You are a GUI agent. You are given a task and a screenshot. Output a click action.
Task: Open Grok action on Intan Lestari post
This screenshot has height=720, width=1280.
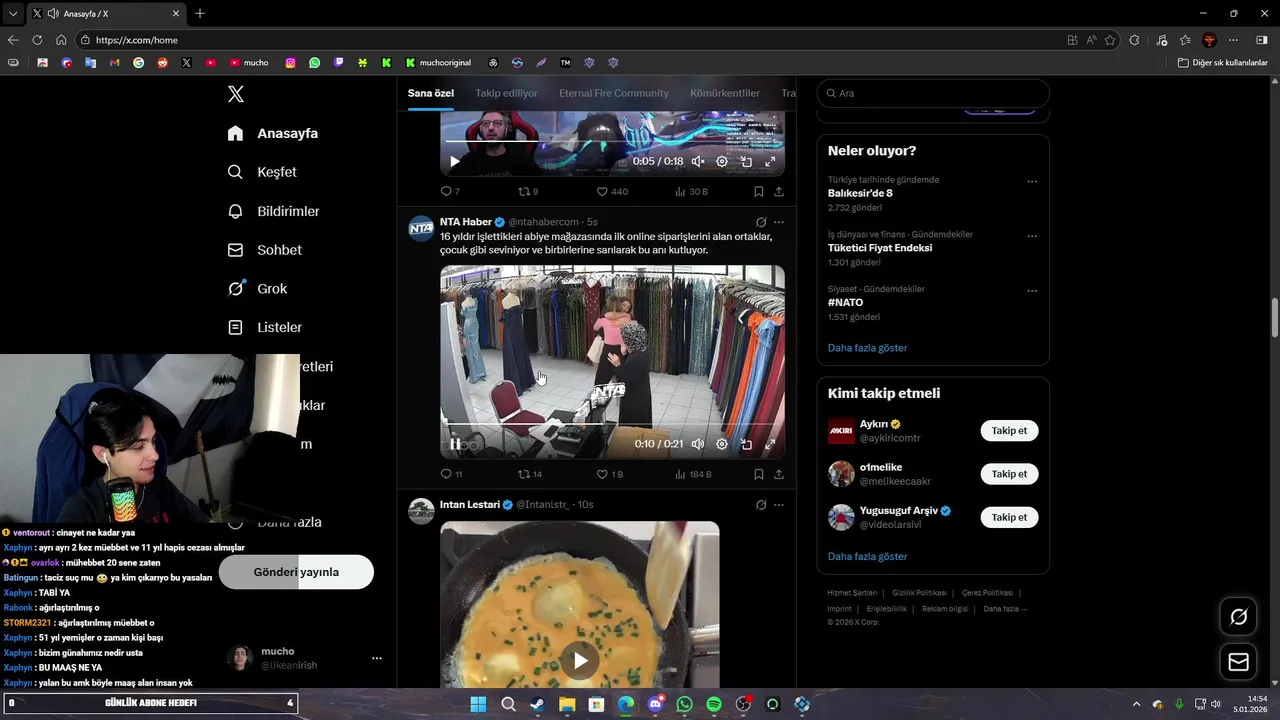[761, 505]
